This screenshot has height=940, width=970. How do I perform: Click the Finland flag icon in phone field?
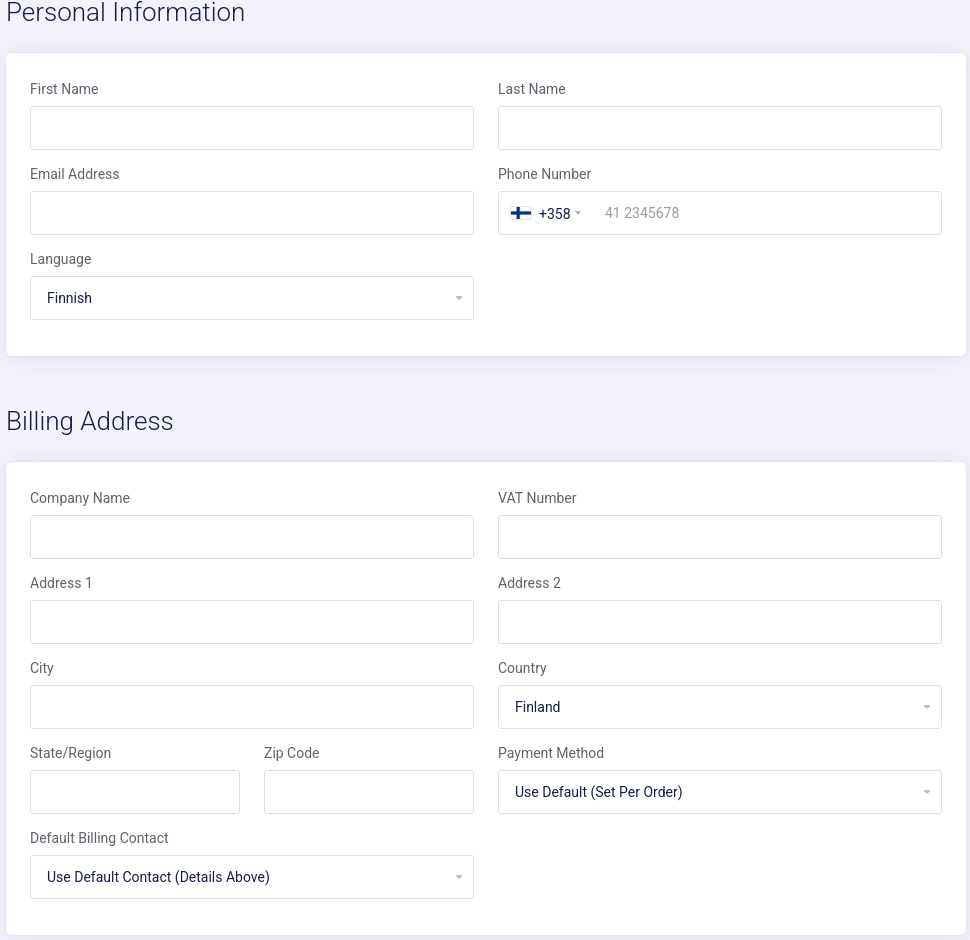tap(520, 213)
